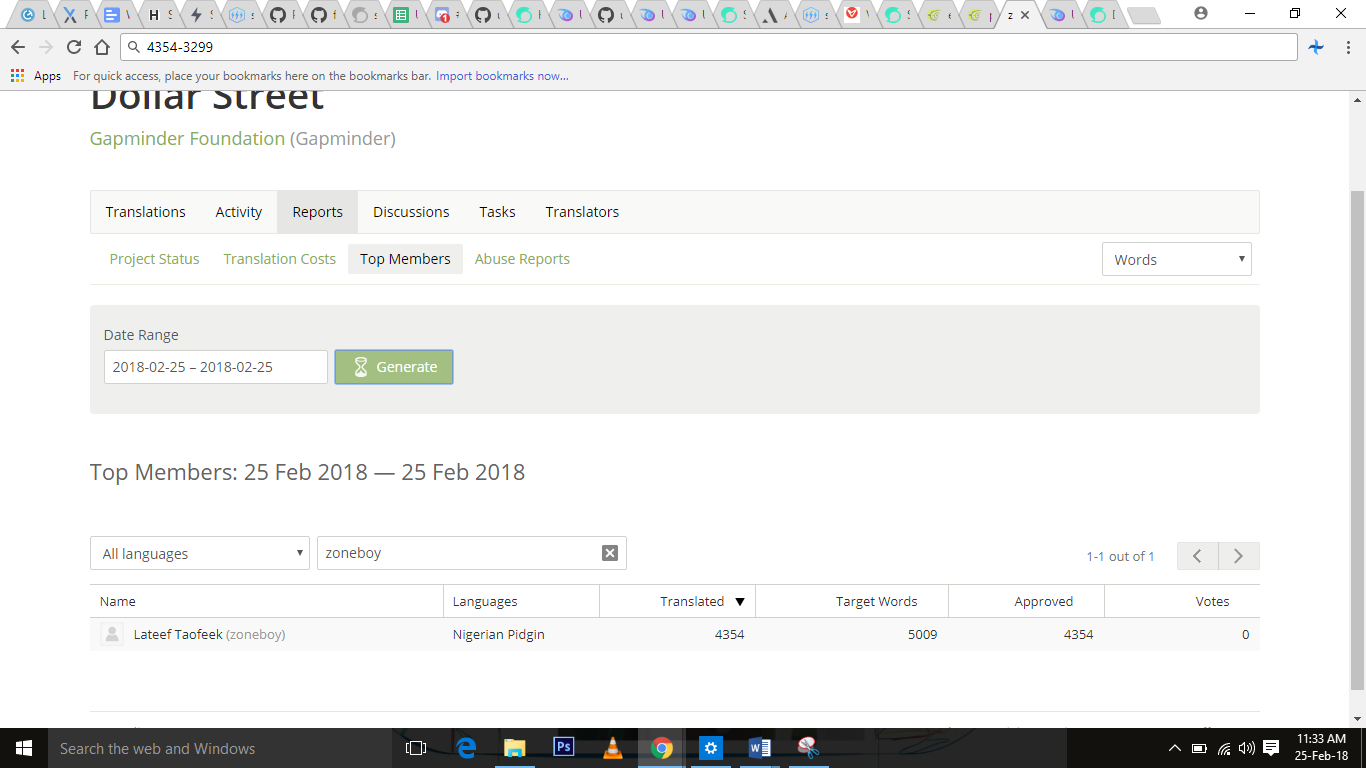Launch Microsoft Edge from the taskbar
Viewport: 1366px width, 768px height.
466,748
